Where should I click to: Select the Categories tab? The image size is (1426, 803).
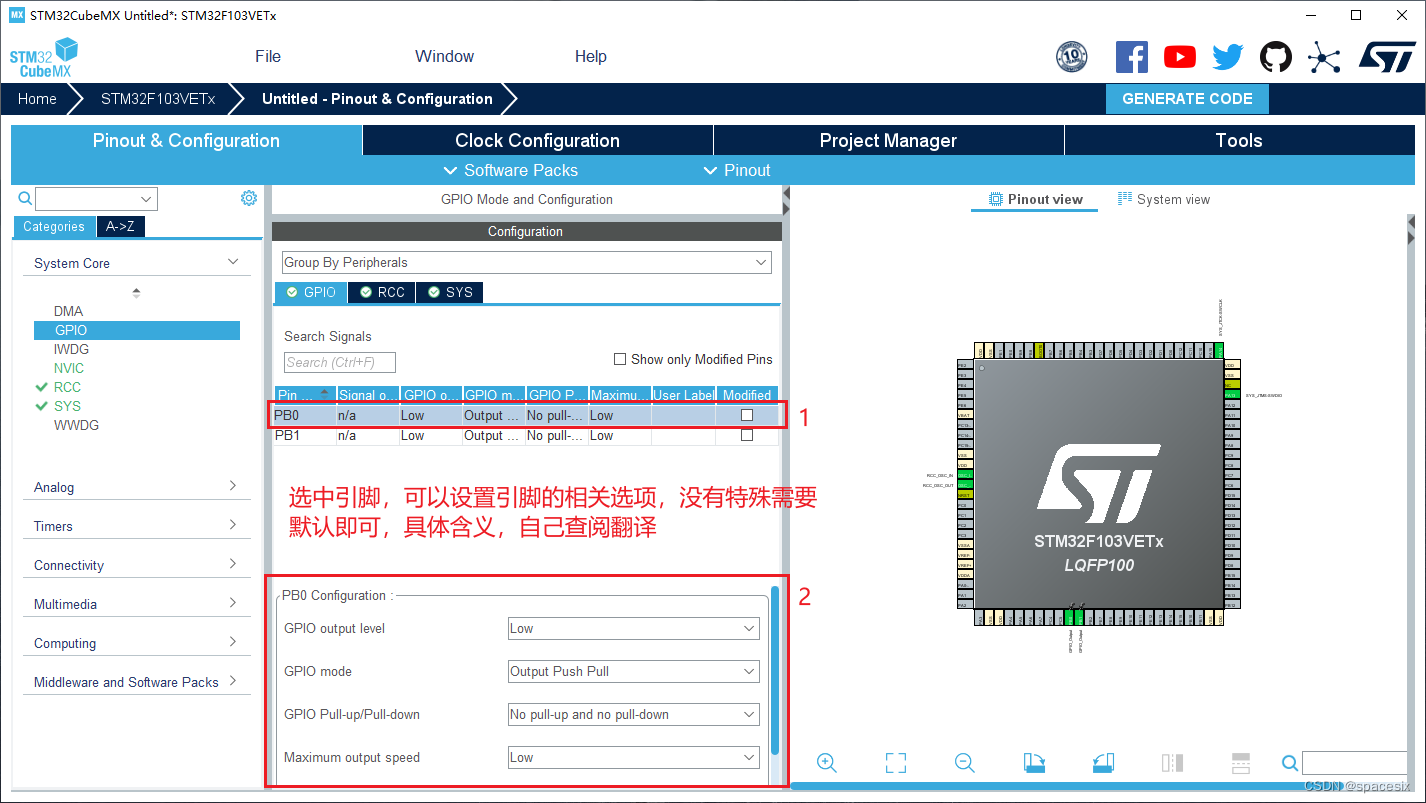point(54,226)
